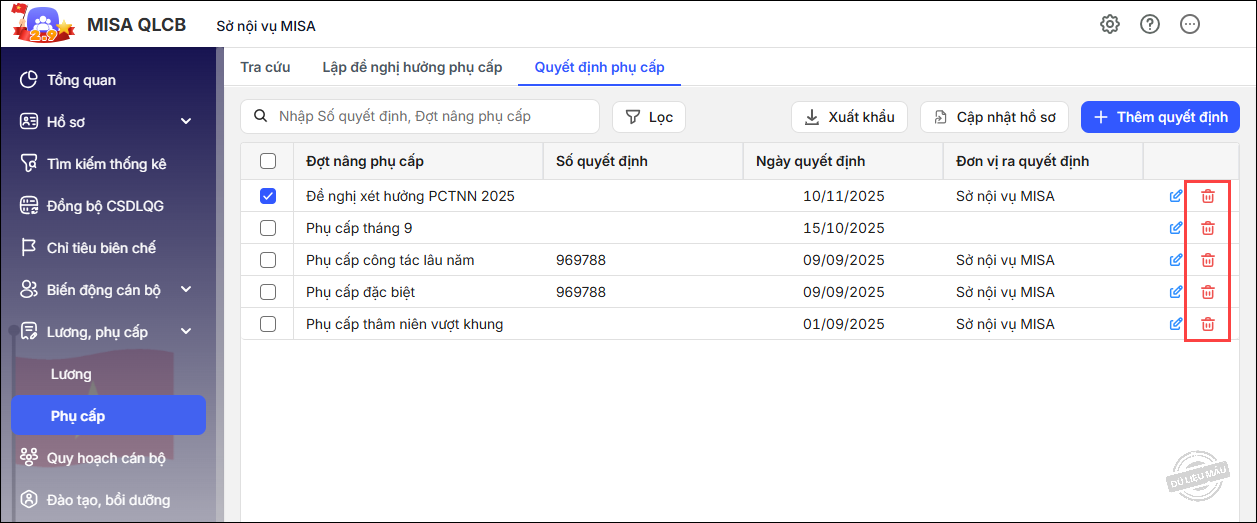Open the Lọc filter button

649,117
